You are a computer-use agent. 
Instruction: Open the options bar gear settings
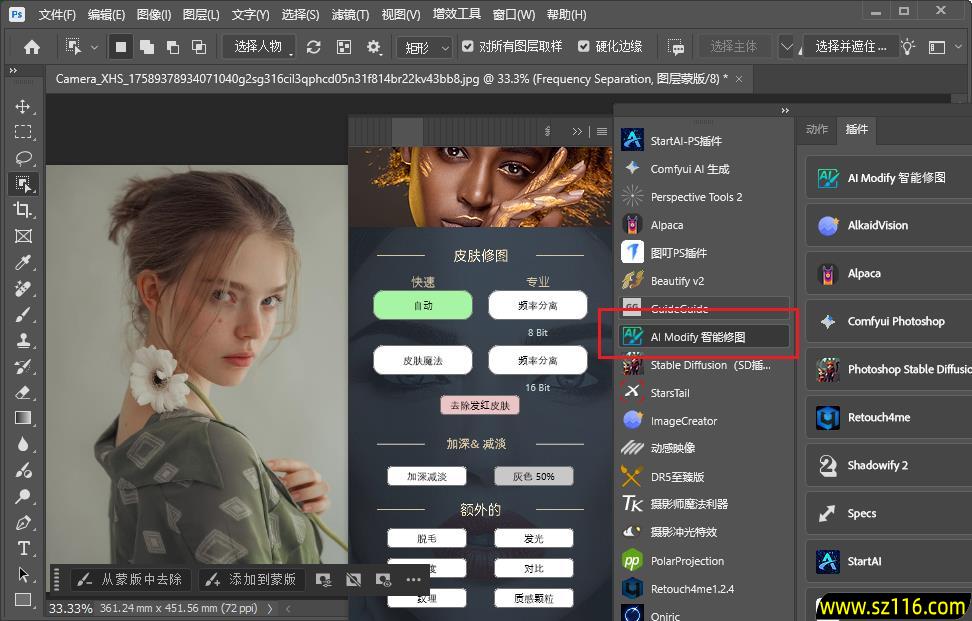pyautogui.click(x=374, y=47)
